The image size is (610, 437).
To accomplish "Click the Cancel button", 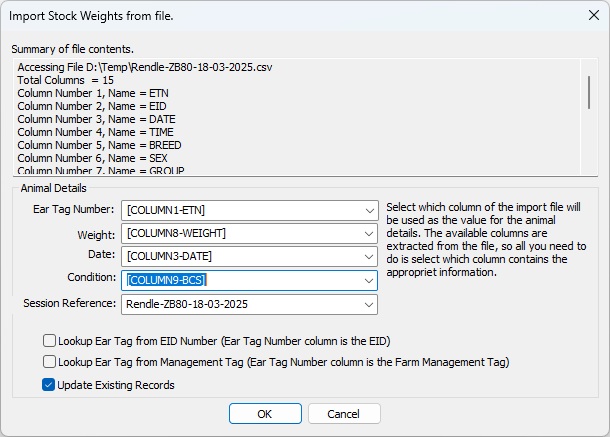I will coord(344,414).
